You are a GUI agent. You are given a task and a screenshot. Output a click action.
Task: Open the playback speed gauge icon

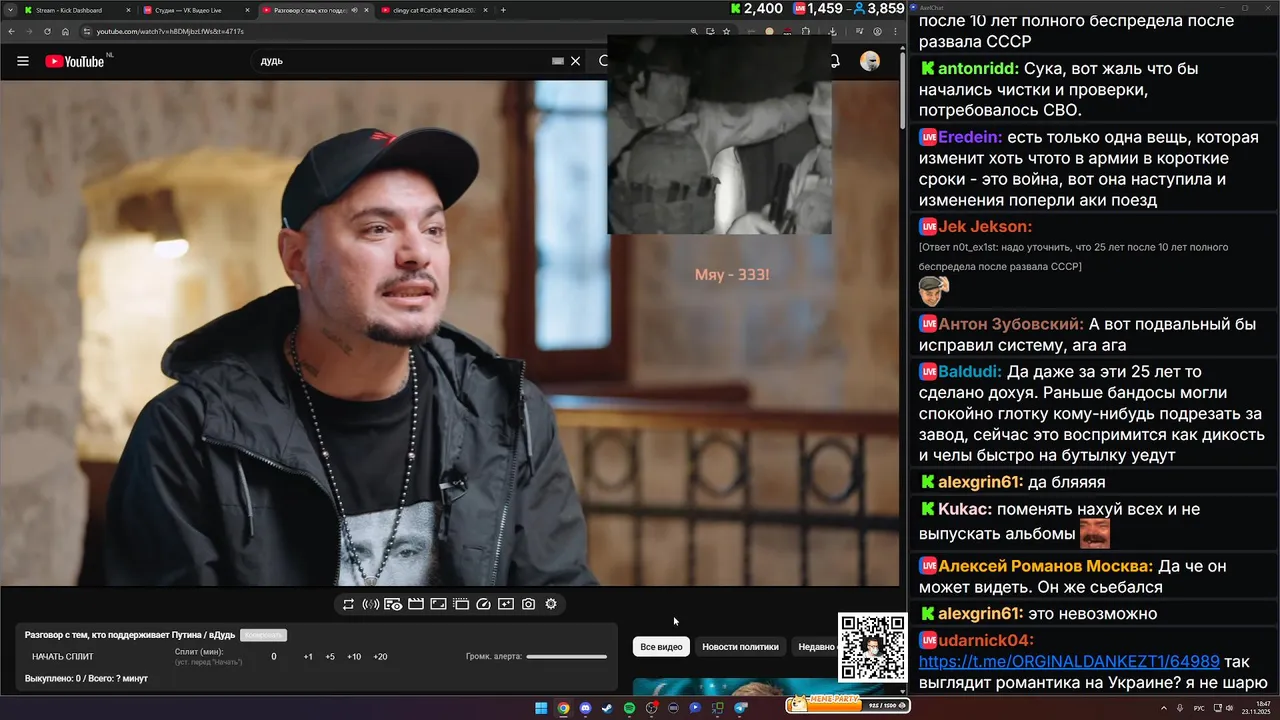pyautogui.click(x=484, y=604)
